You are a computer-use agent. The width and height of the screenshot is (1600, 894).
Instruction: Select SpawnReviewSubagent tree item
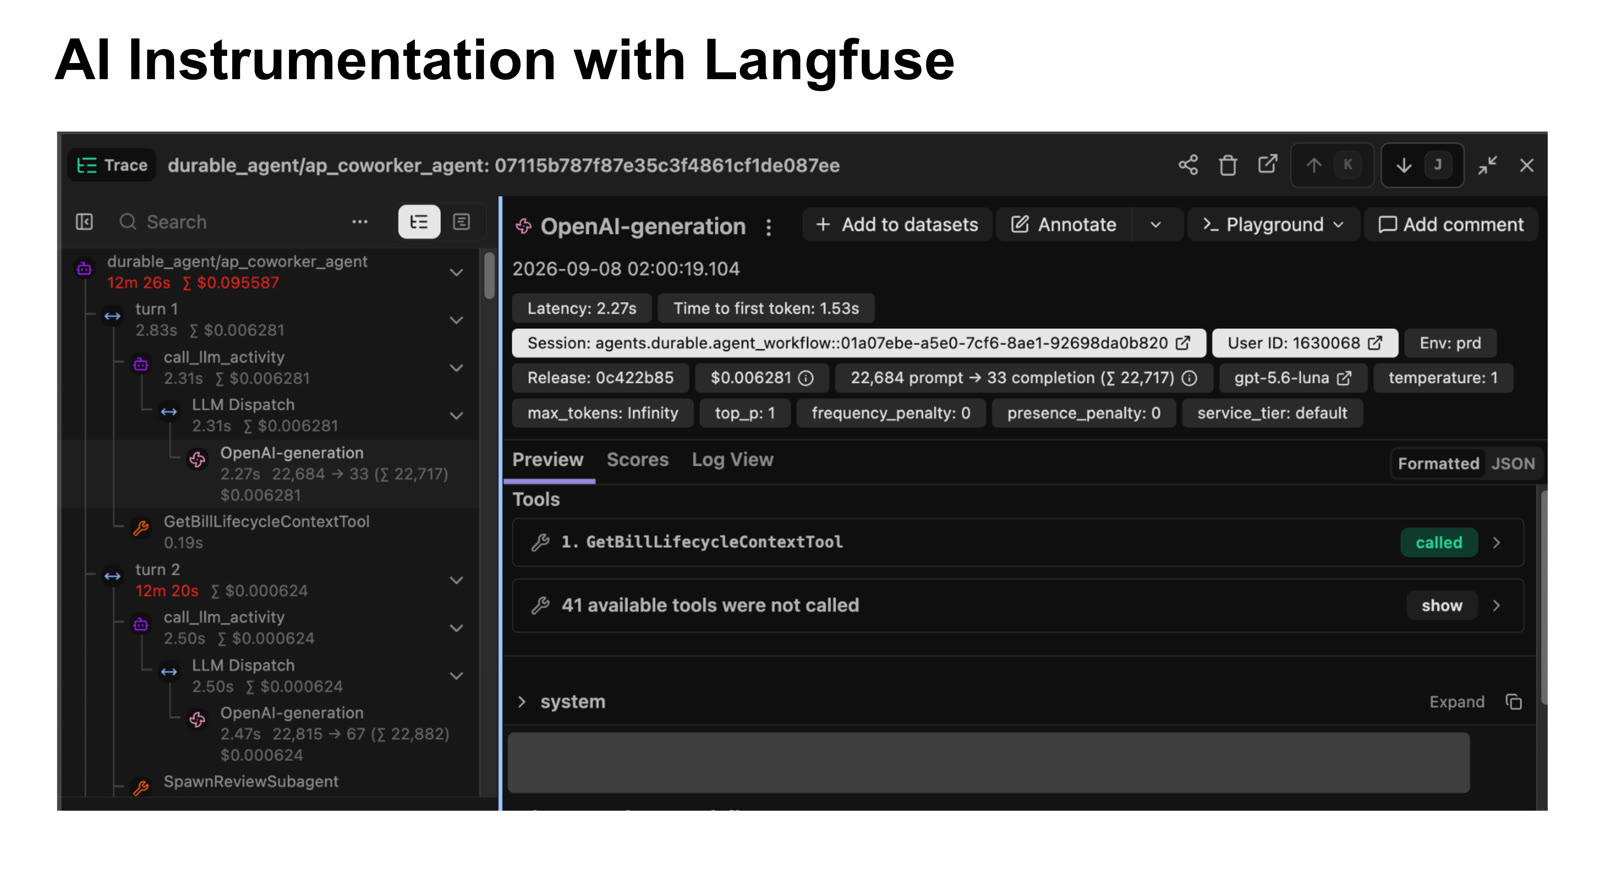tap(251, 782)
